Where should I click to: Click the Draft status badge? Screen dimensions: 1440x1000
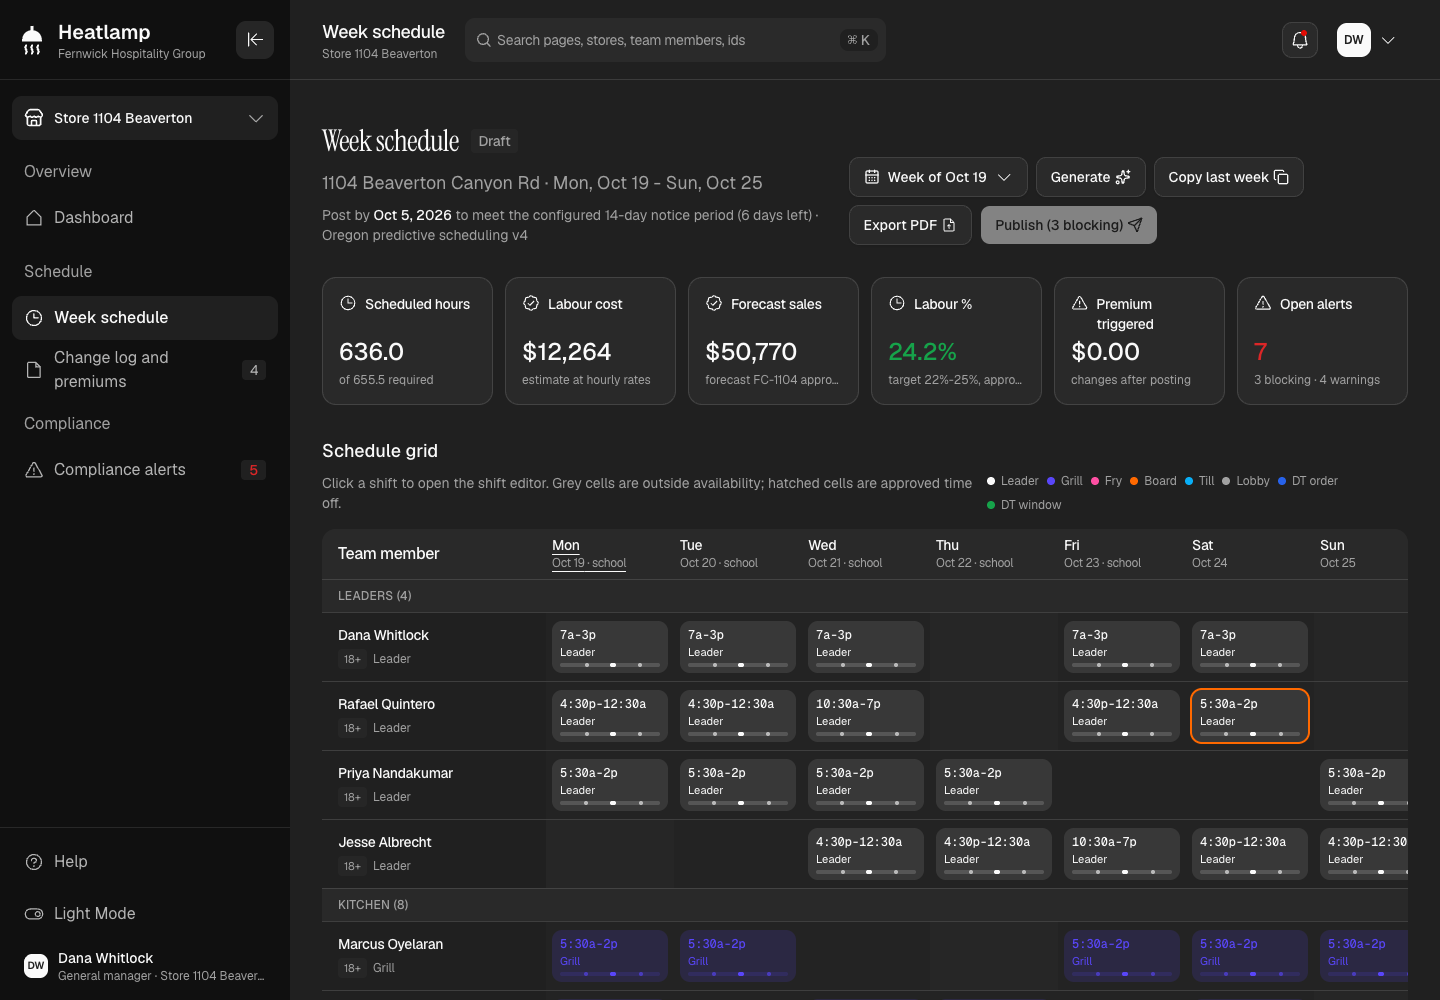pyautogui.click(x=494, y=141)
